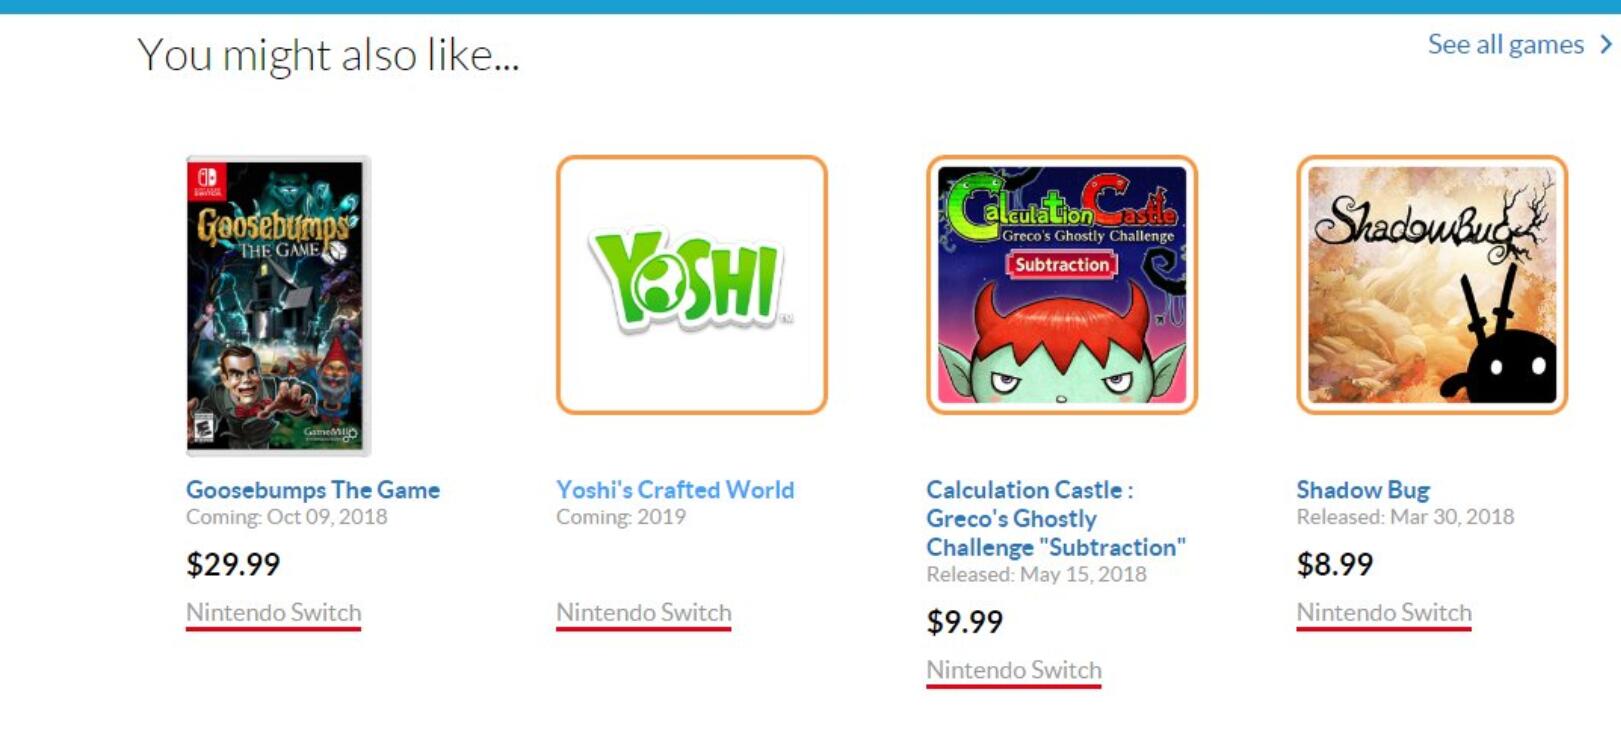The image size is (1621, 754).
Task: Click the $9.99 Calculation Castle price
Action: (964, 622)
